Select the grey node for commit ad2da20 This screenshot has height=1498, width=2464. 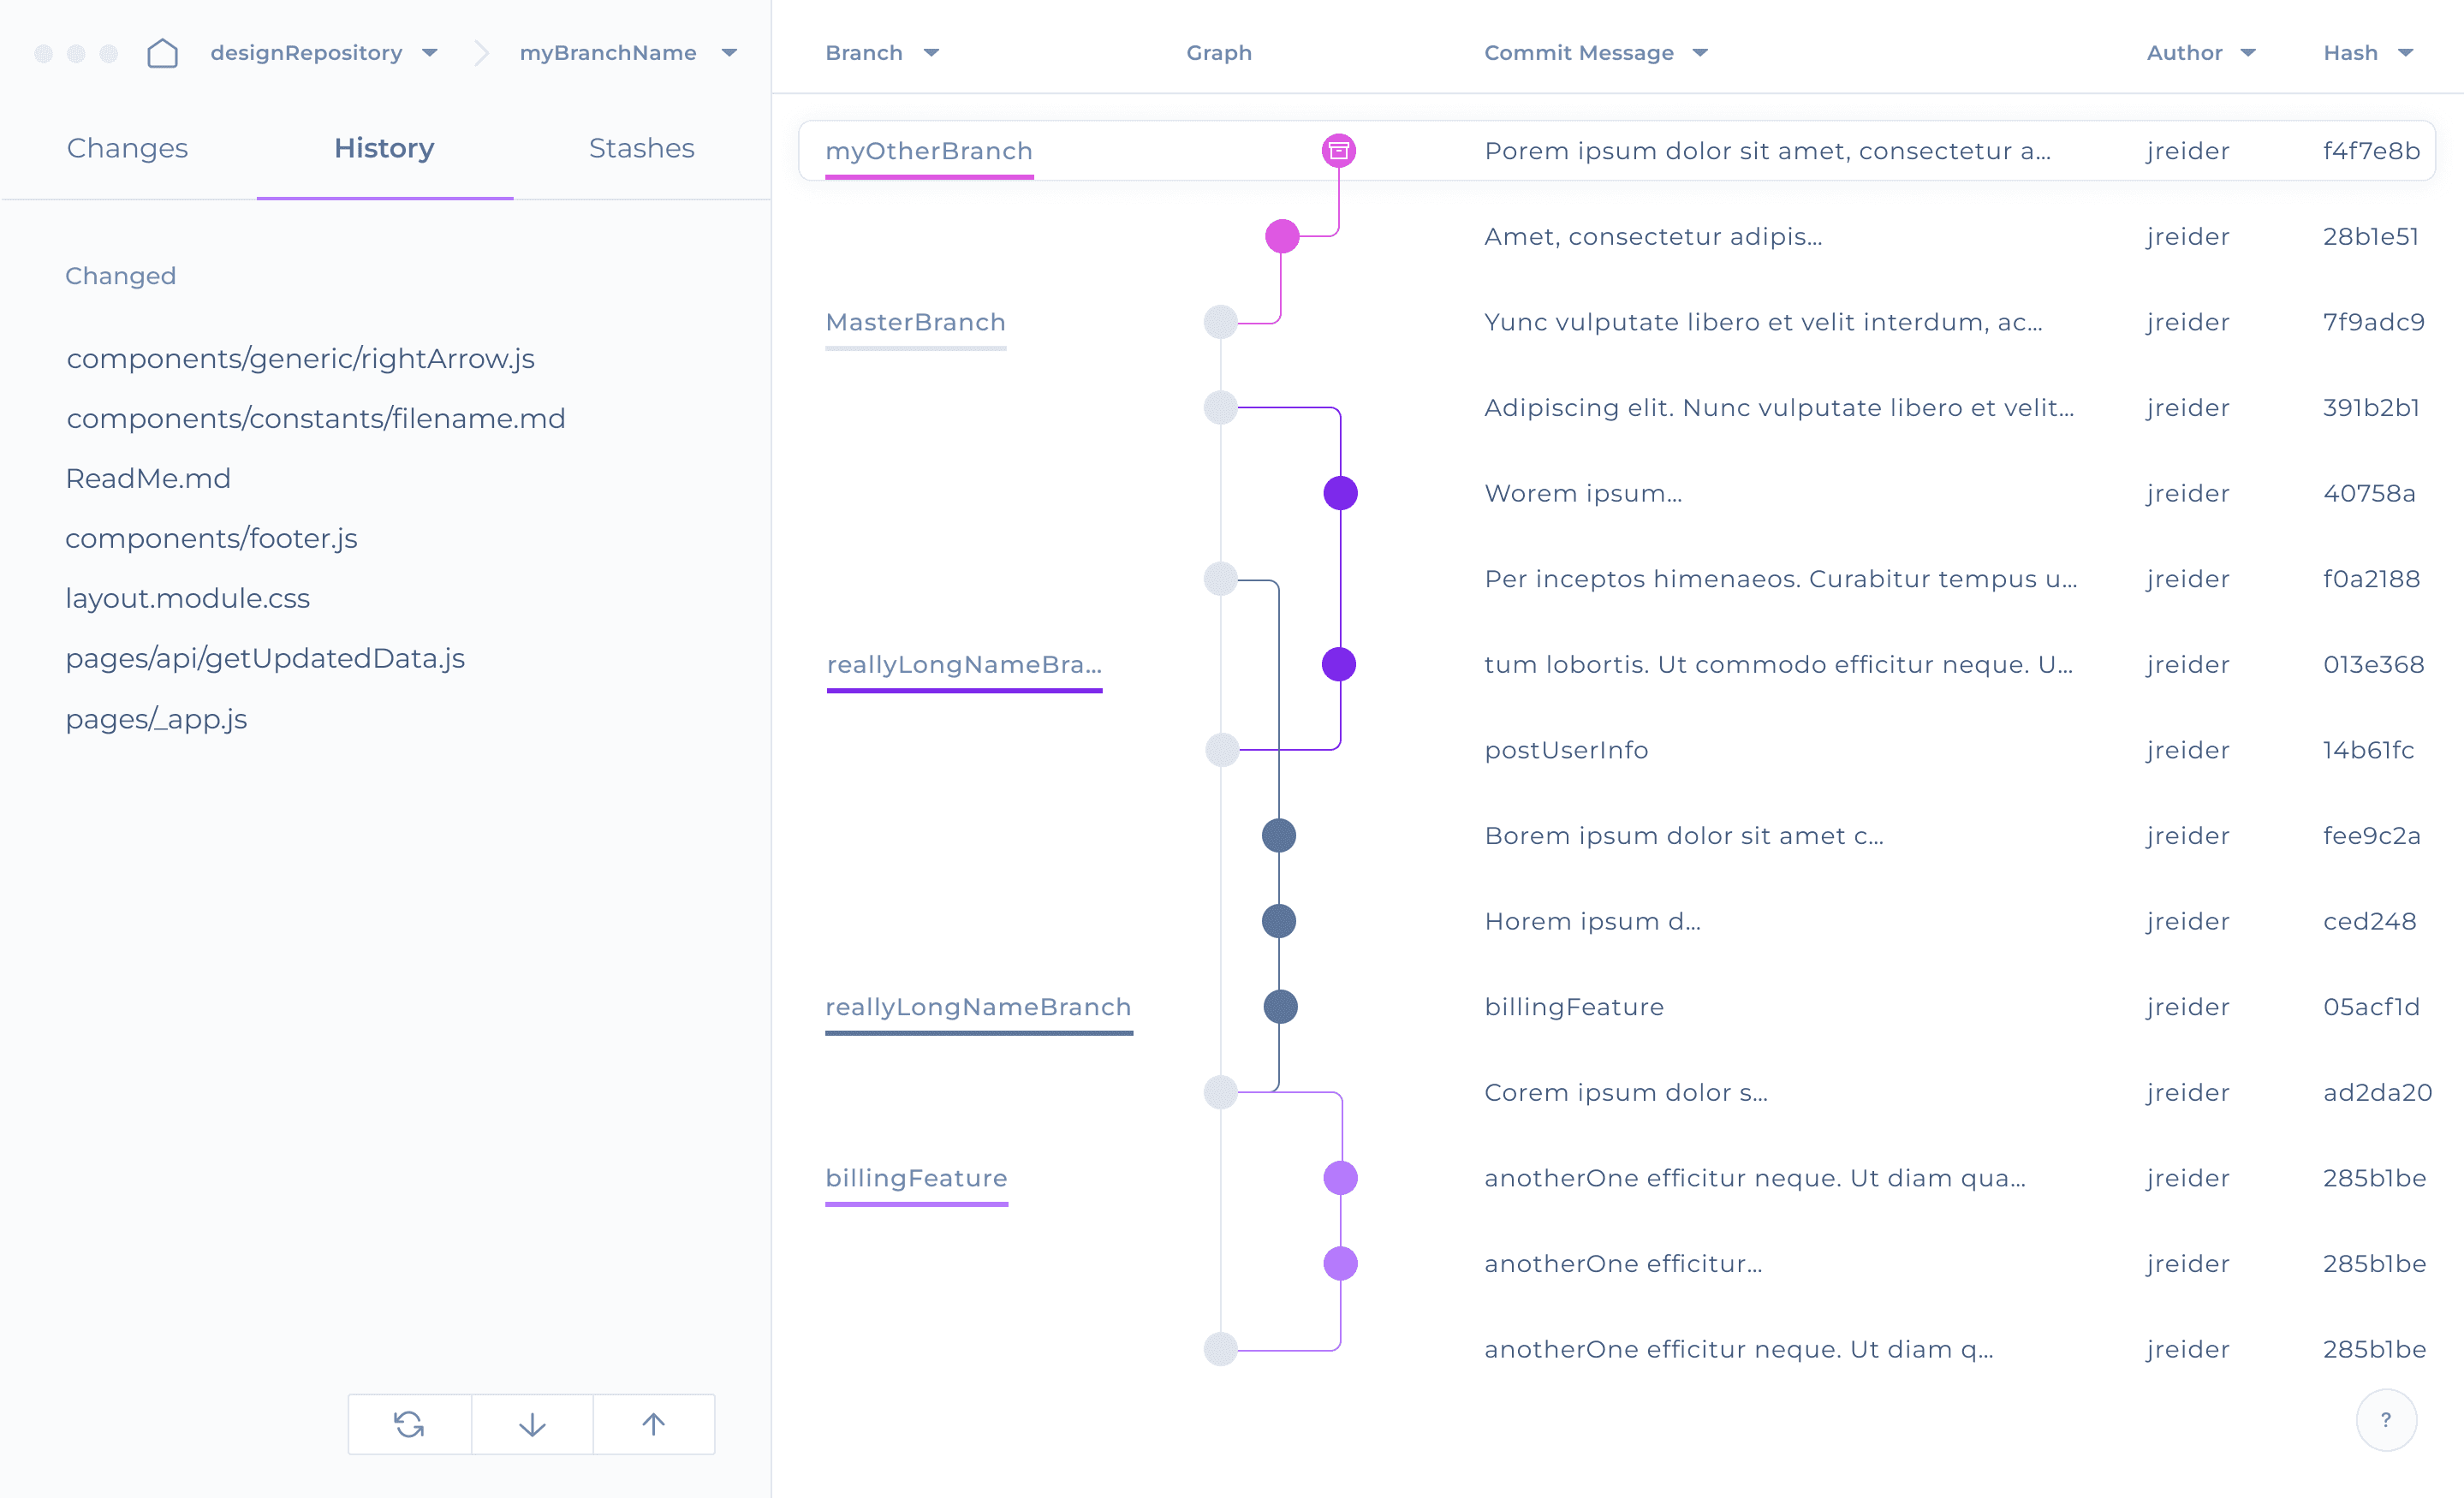[x=1220, y=1092]
